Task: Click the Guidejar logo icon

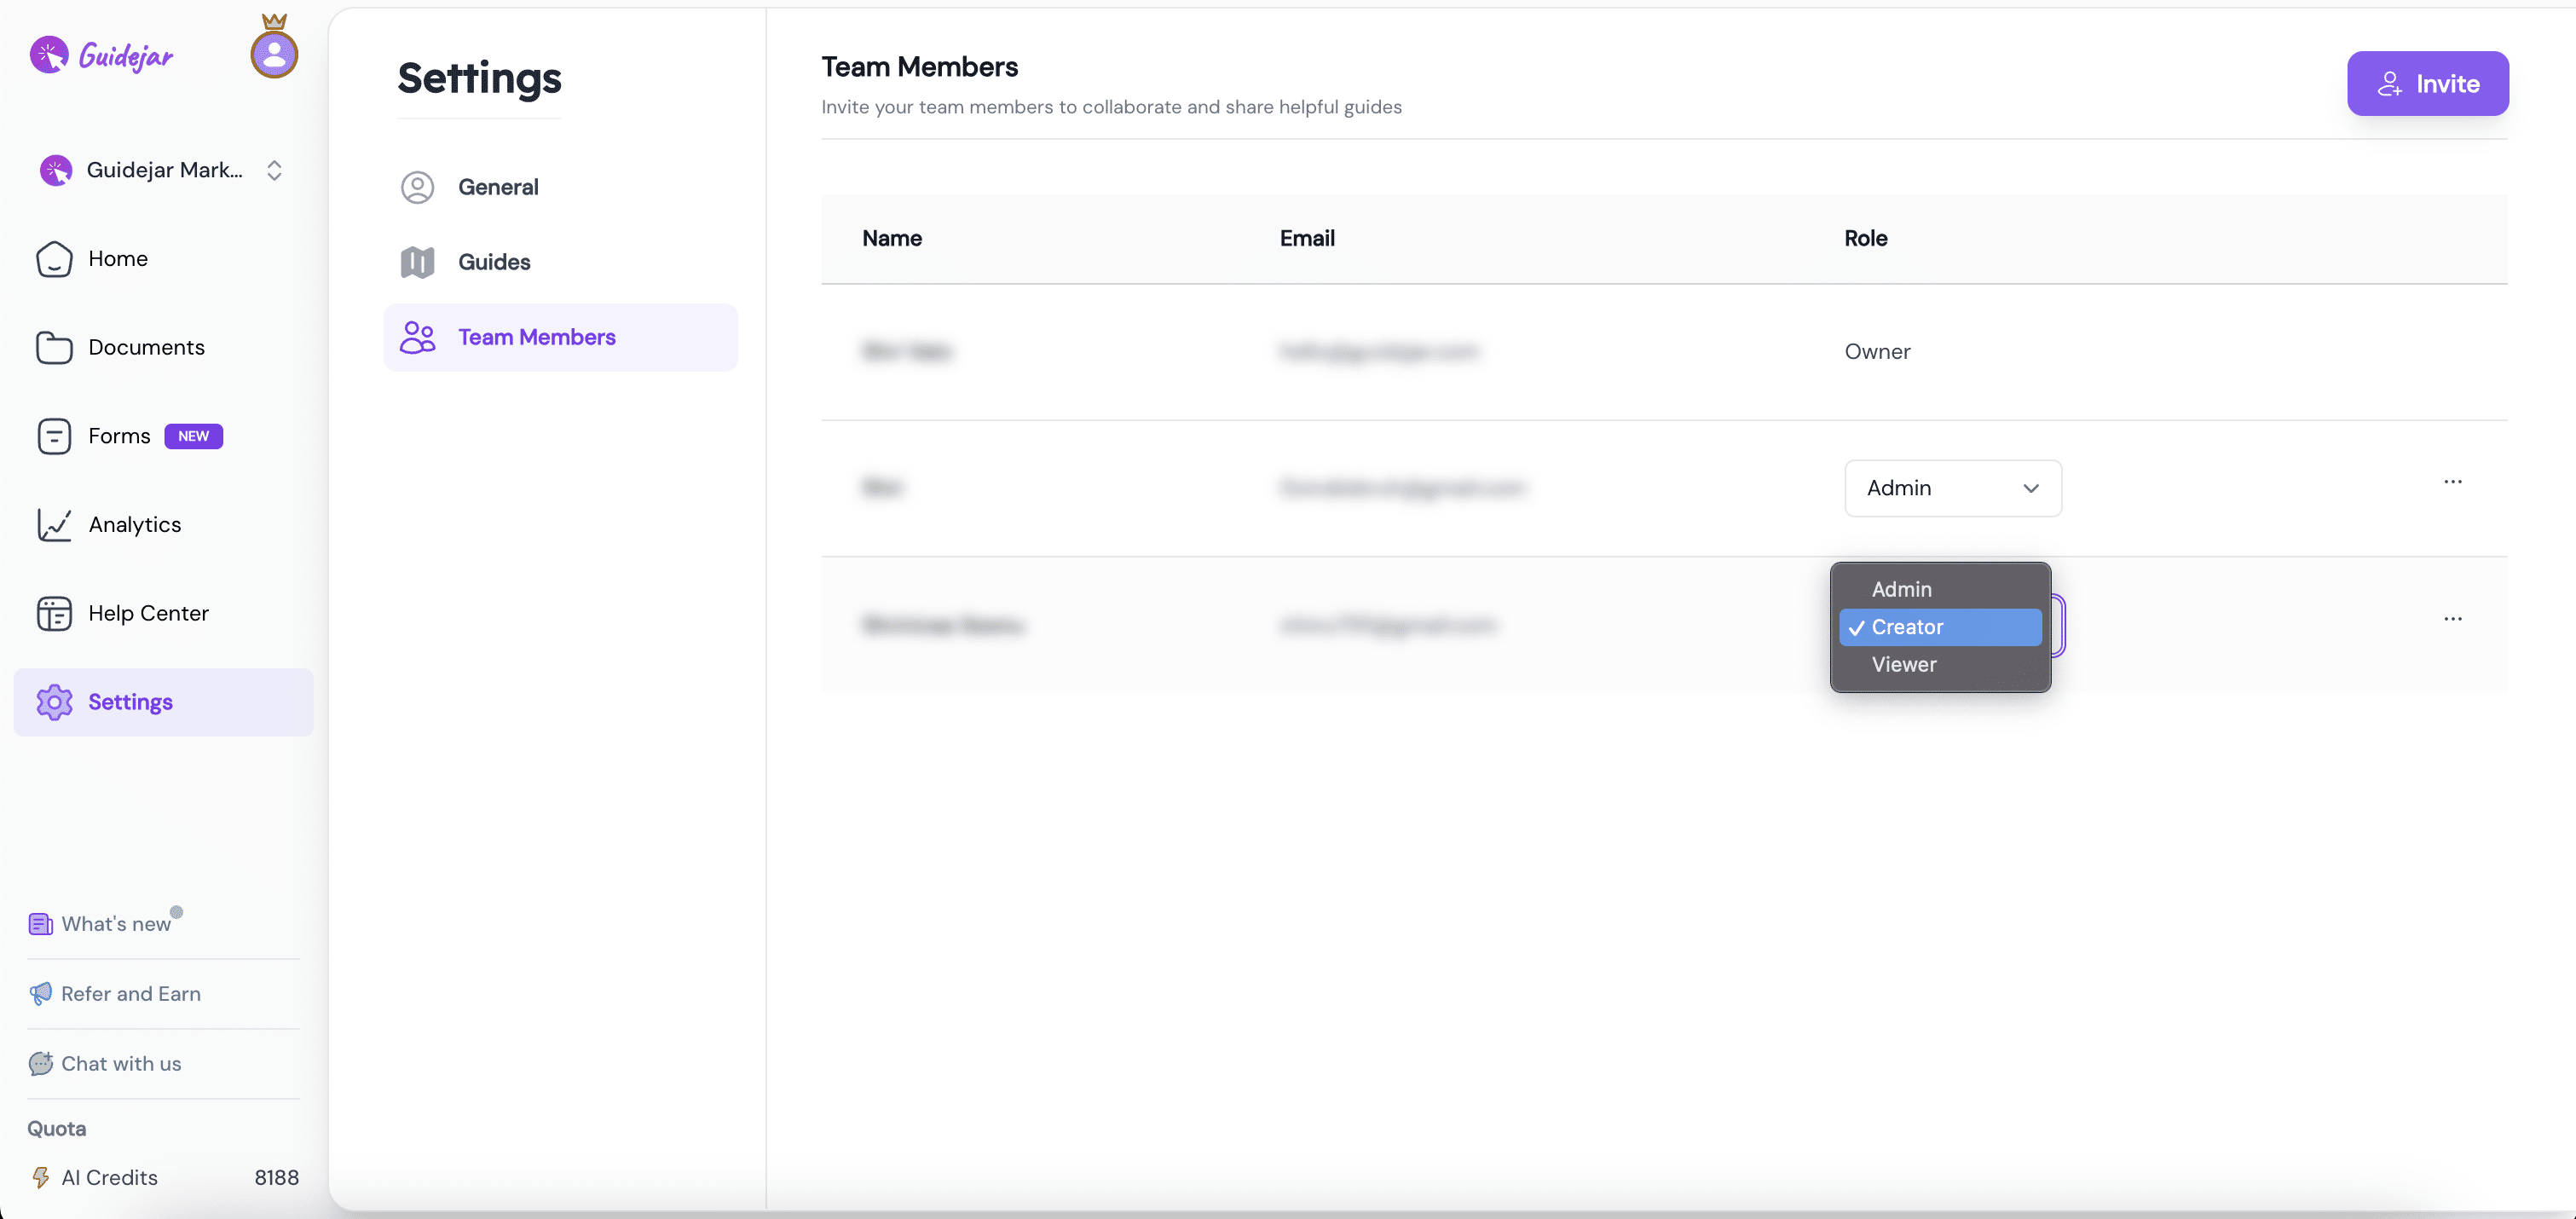Action: click(49, 55)
